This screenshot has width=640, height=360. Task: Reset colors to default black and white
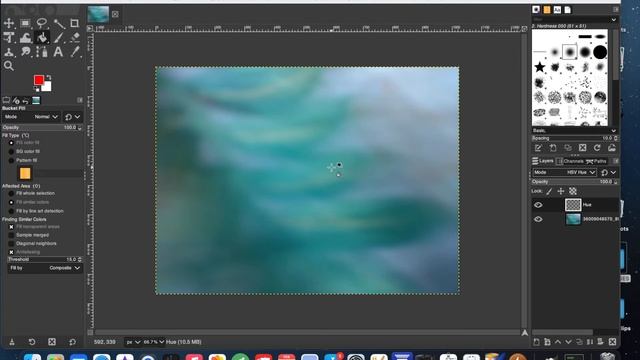pyautogui.click(x=36, y=89)
